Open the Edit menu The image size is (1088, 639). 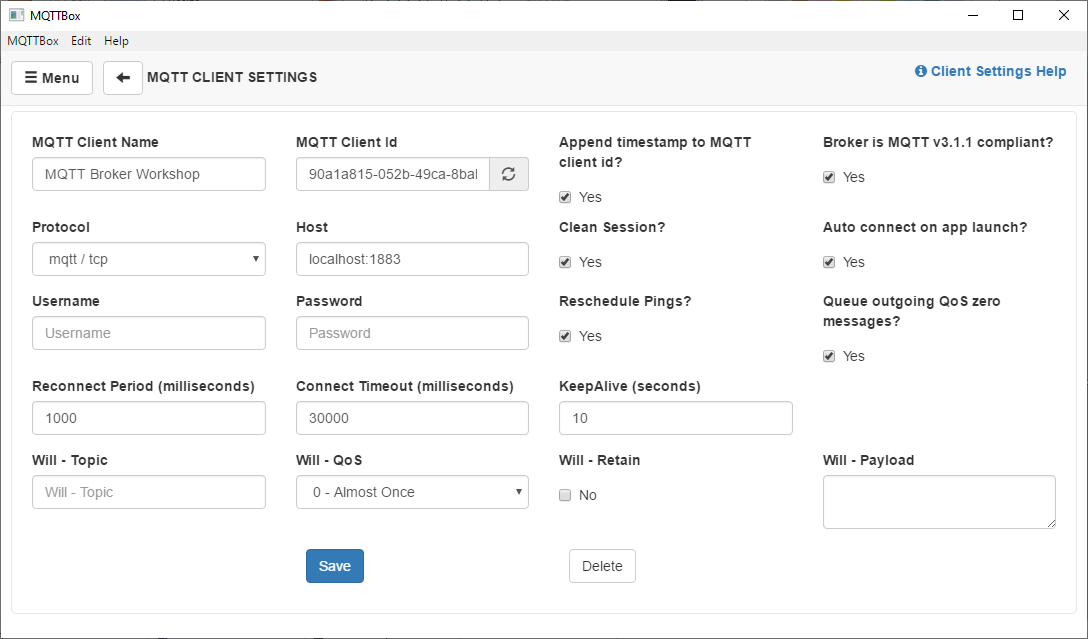[x=80, y=41]
